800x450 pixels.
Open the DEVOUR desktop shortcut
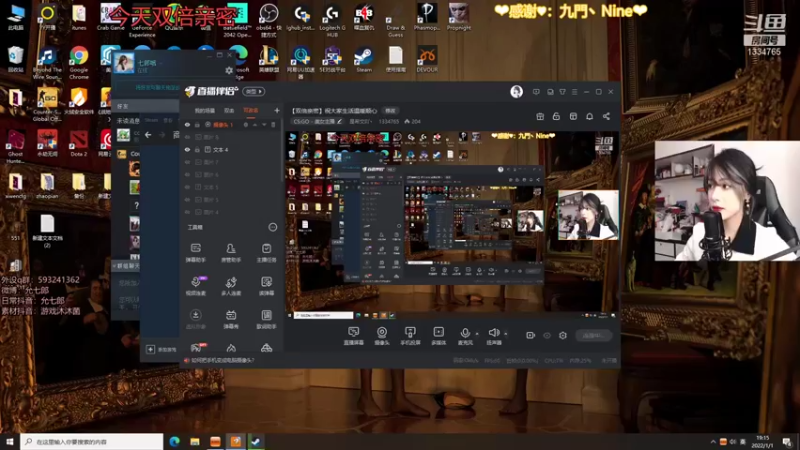427,59
